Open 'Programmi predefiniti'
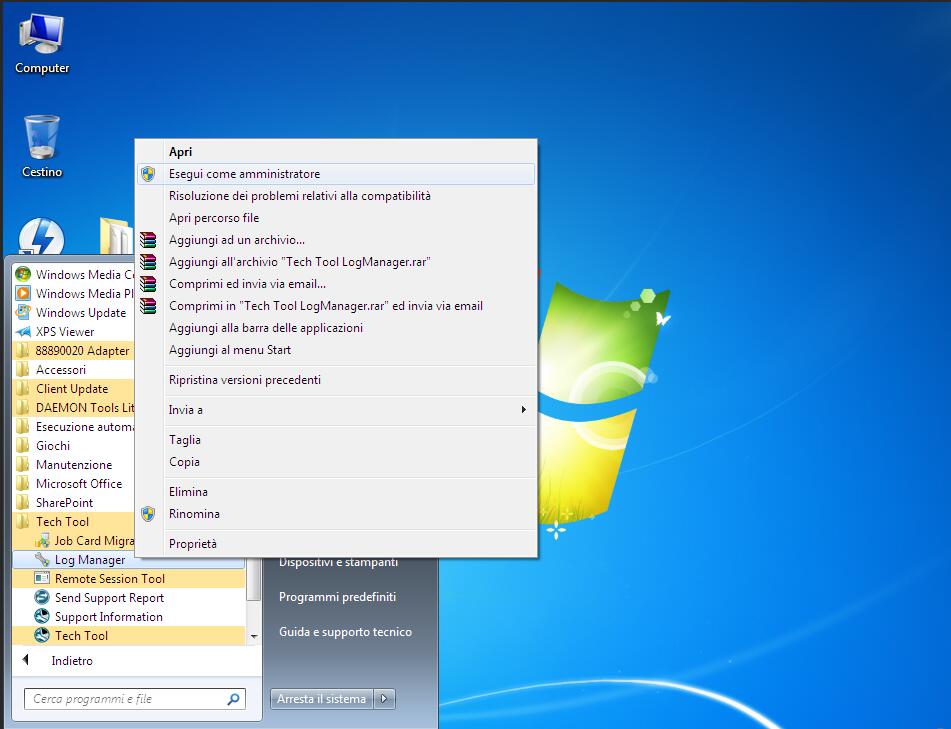Screen dimensions: 951x729 tap(337, 597)
